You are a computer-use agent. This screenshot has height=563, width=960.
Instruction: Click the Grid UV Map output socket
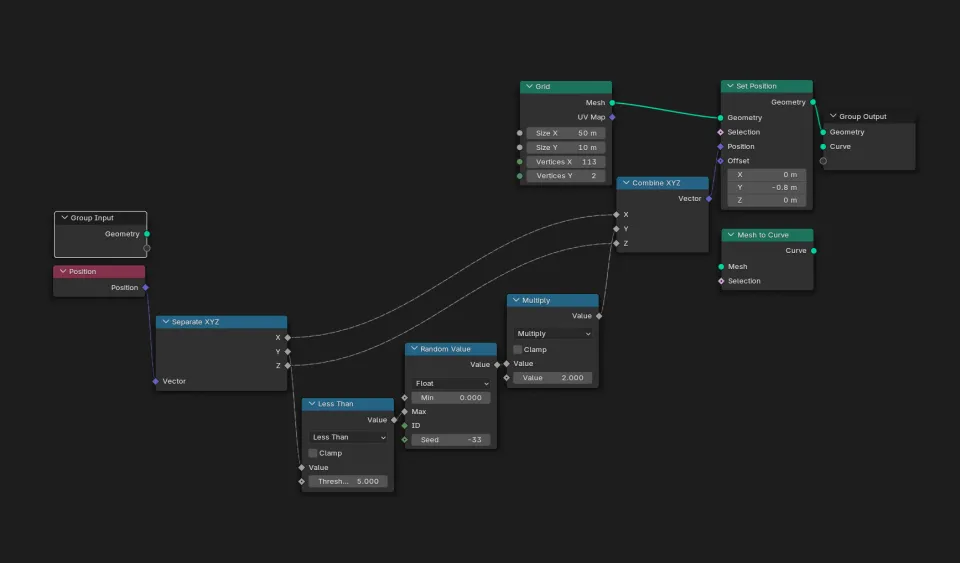(x=612, y=117)
